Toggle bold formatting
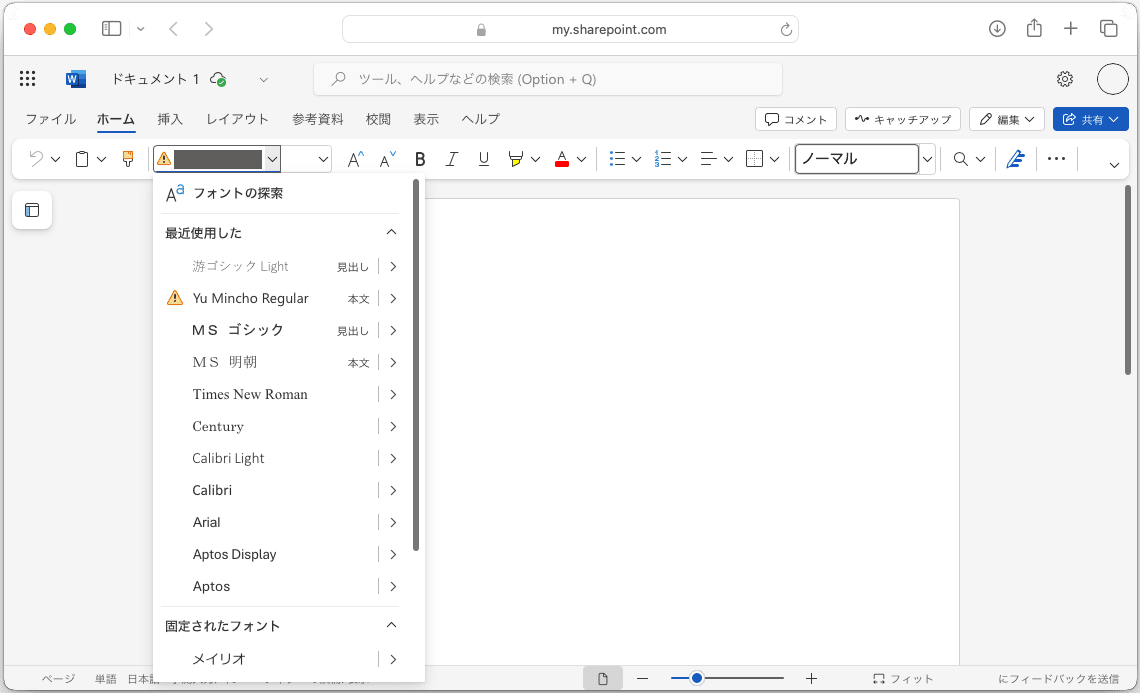This screenshot has width=1140, height=693. (420, 159)
